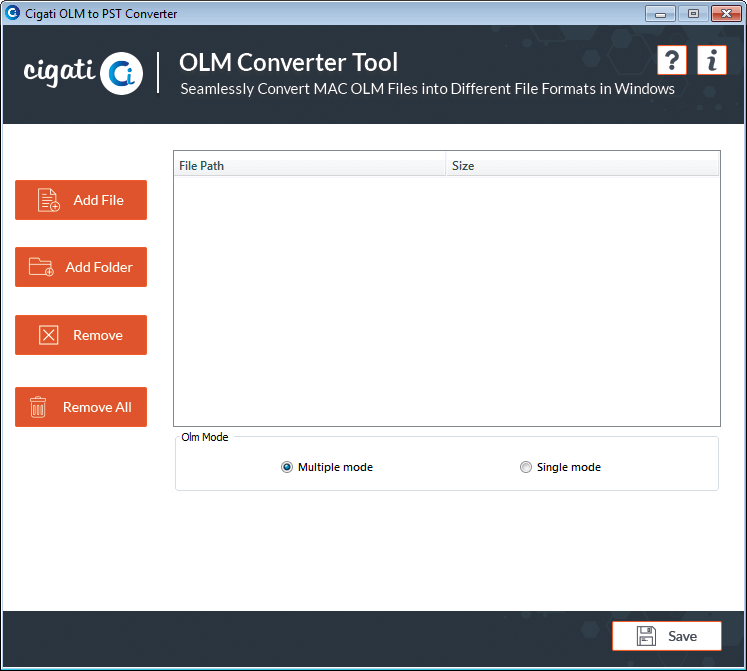Image resolution: width=747 pixels, height=671 pixels.
Task: Click the Add File button
Action: pos(81,200)
